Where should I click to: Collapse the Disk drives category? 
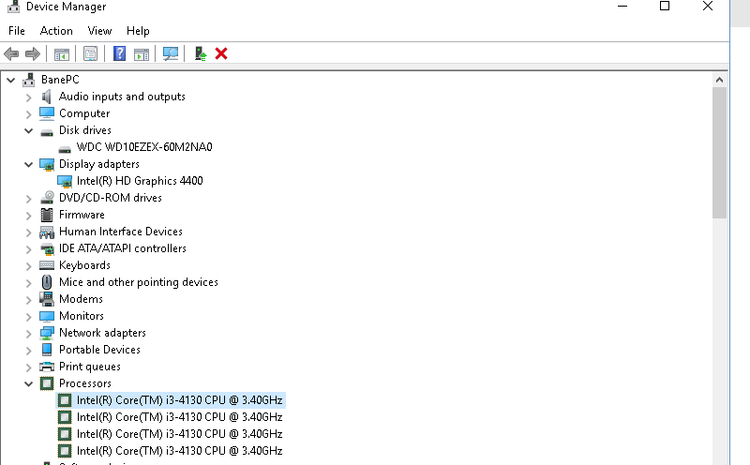coord(29,131)
